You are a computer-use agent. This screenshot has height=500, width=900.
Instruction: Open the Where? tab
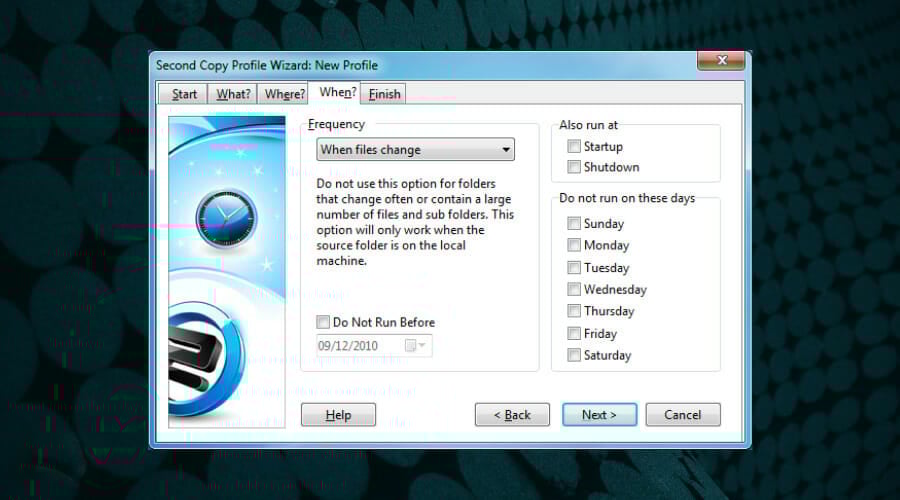coord(284,94)
